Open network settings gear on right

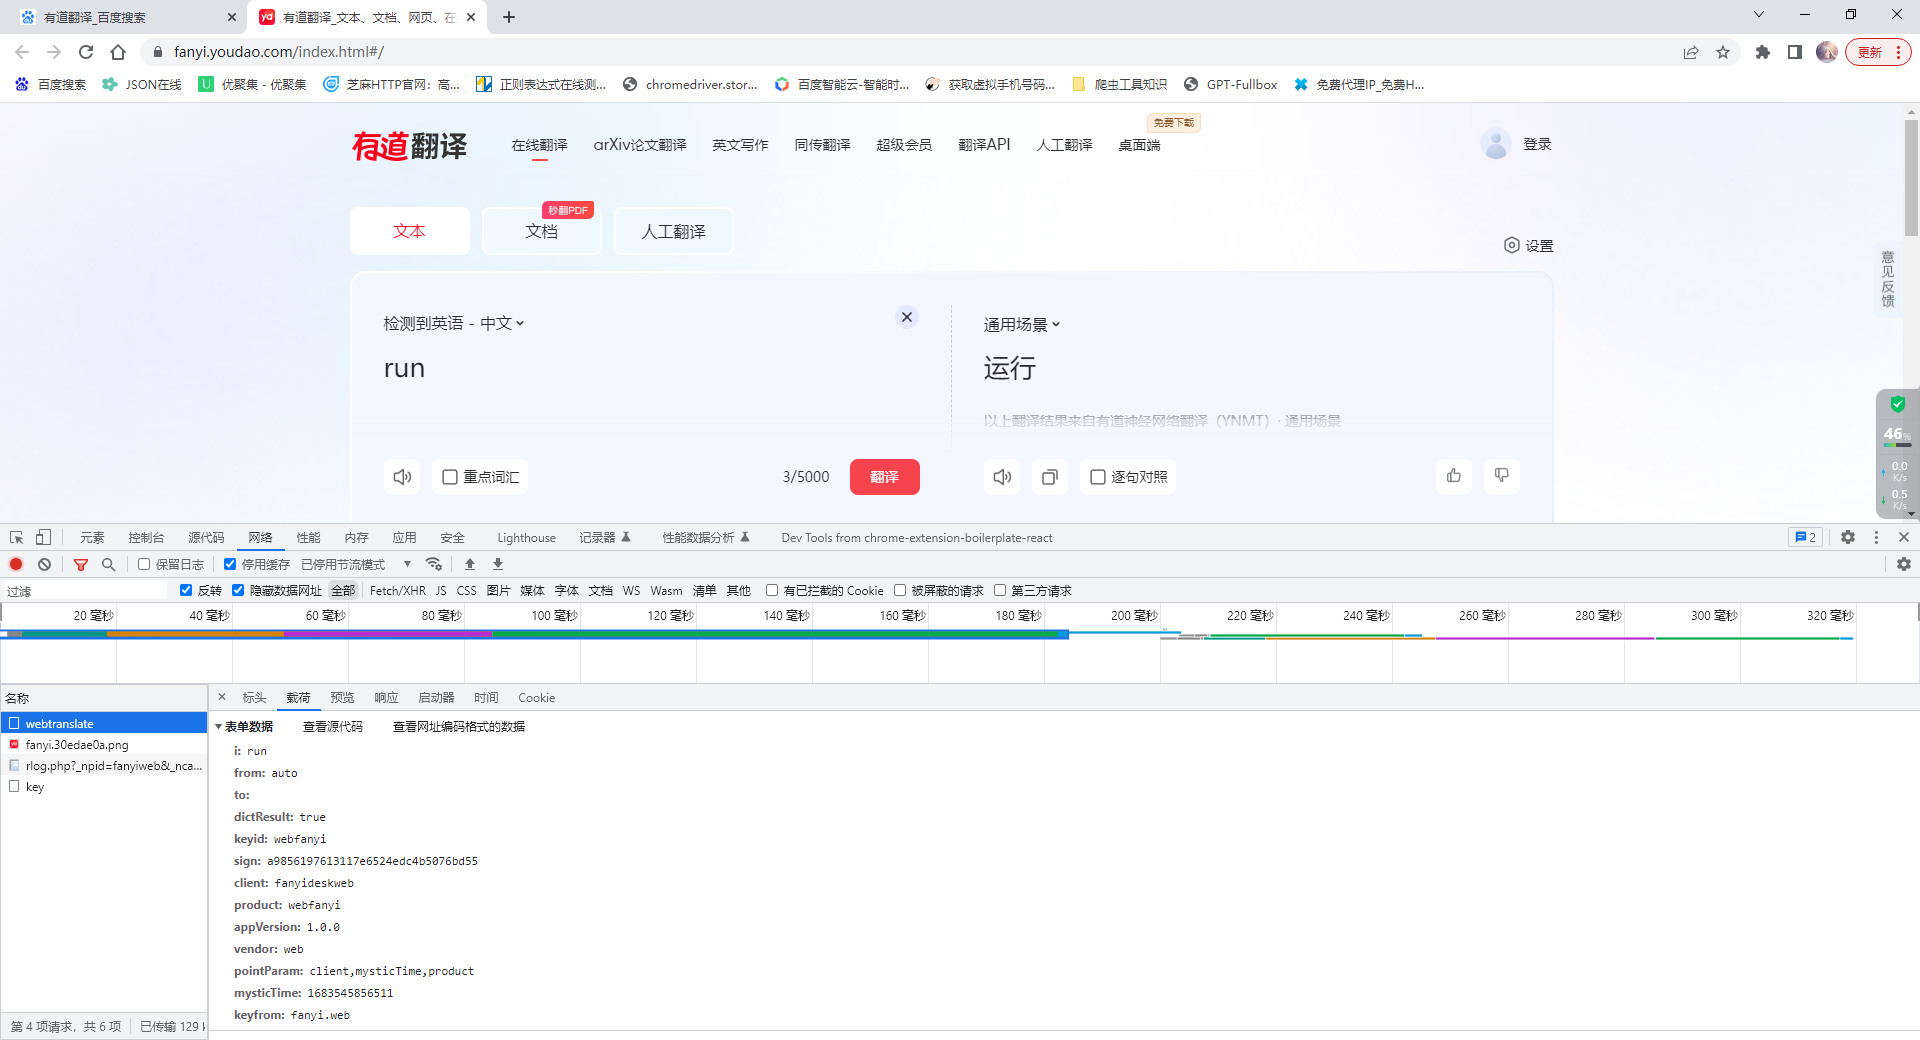pos(1904,564)
